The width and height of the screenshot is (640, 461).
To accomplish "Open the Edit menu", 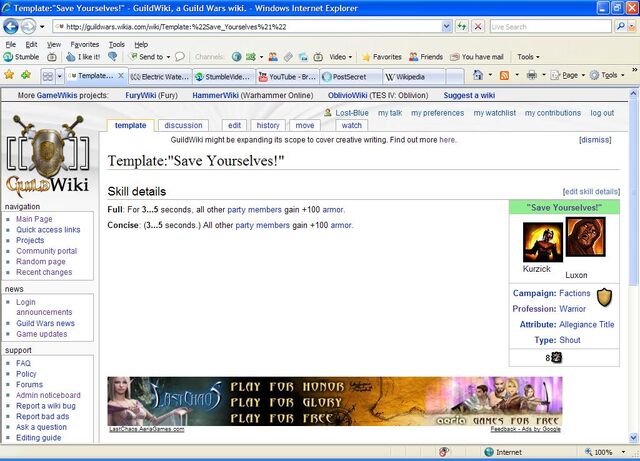I will pyautogui.click(x=31, y=45).
